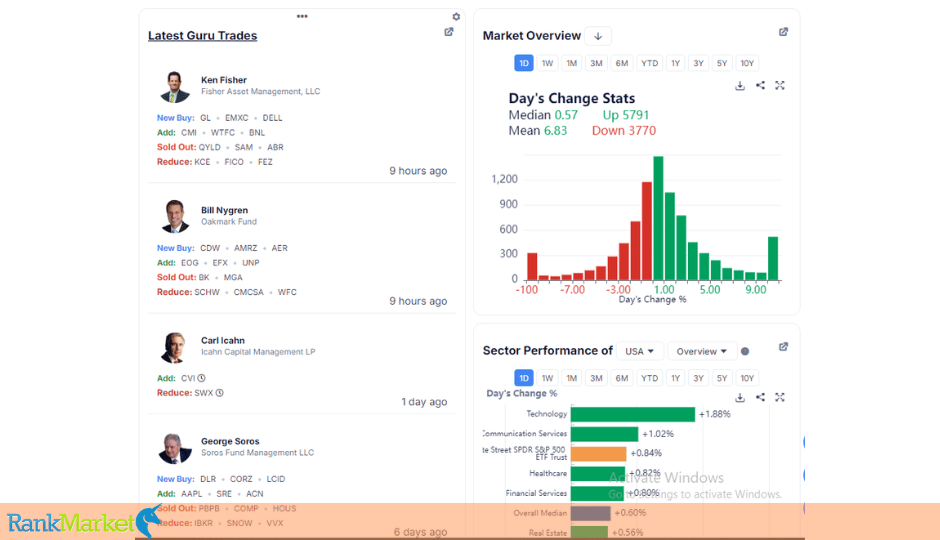Click the three-dot drag handle above Guru Trades
940x540 pixels.
[302, 16]
